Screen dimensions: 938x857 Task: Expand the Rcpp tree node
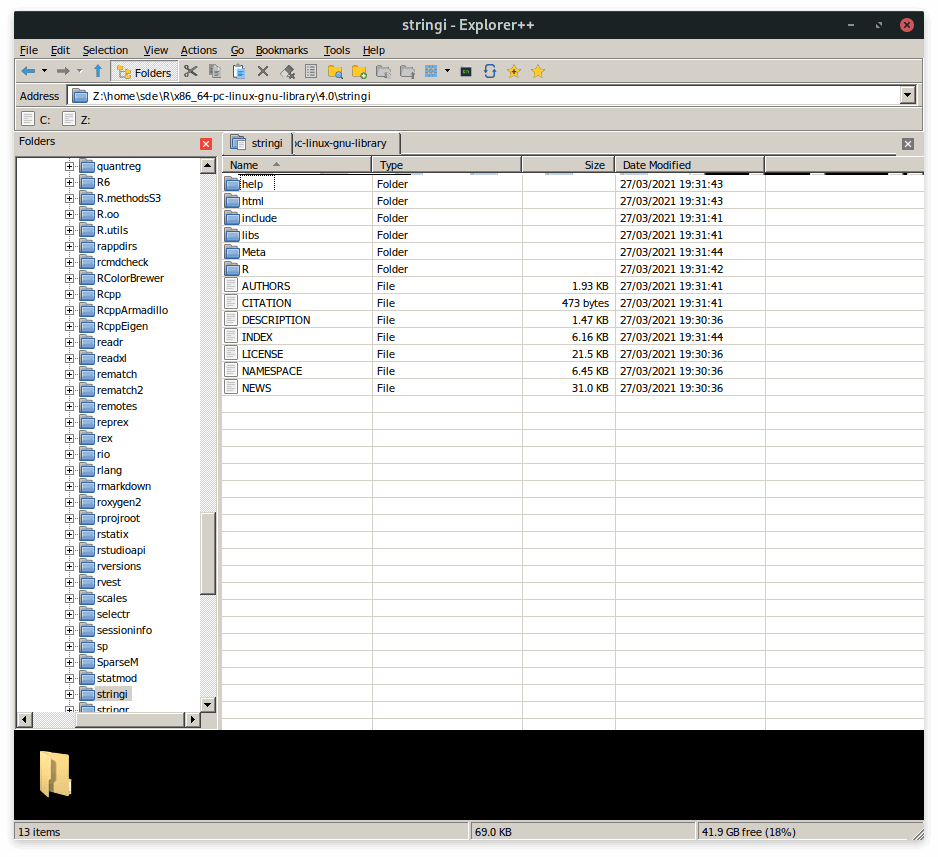point(69,294)
